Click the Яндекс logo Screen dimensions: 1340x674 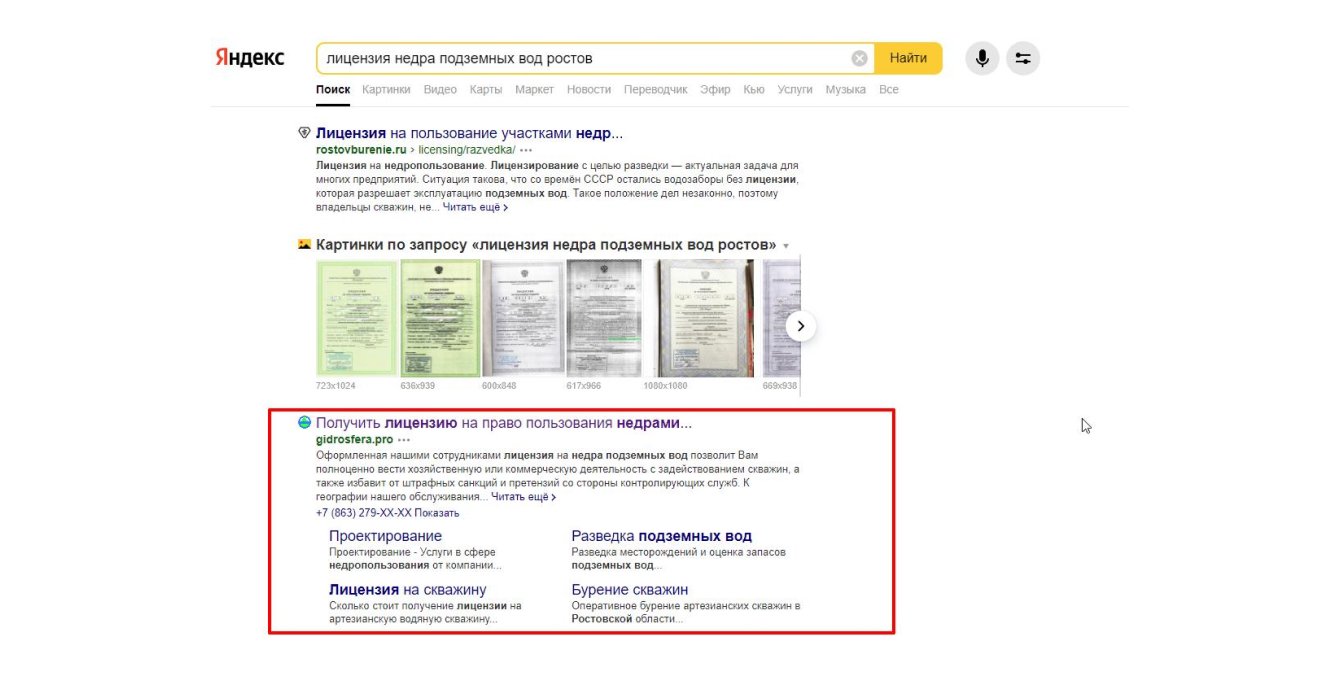[x=249, y=58]
